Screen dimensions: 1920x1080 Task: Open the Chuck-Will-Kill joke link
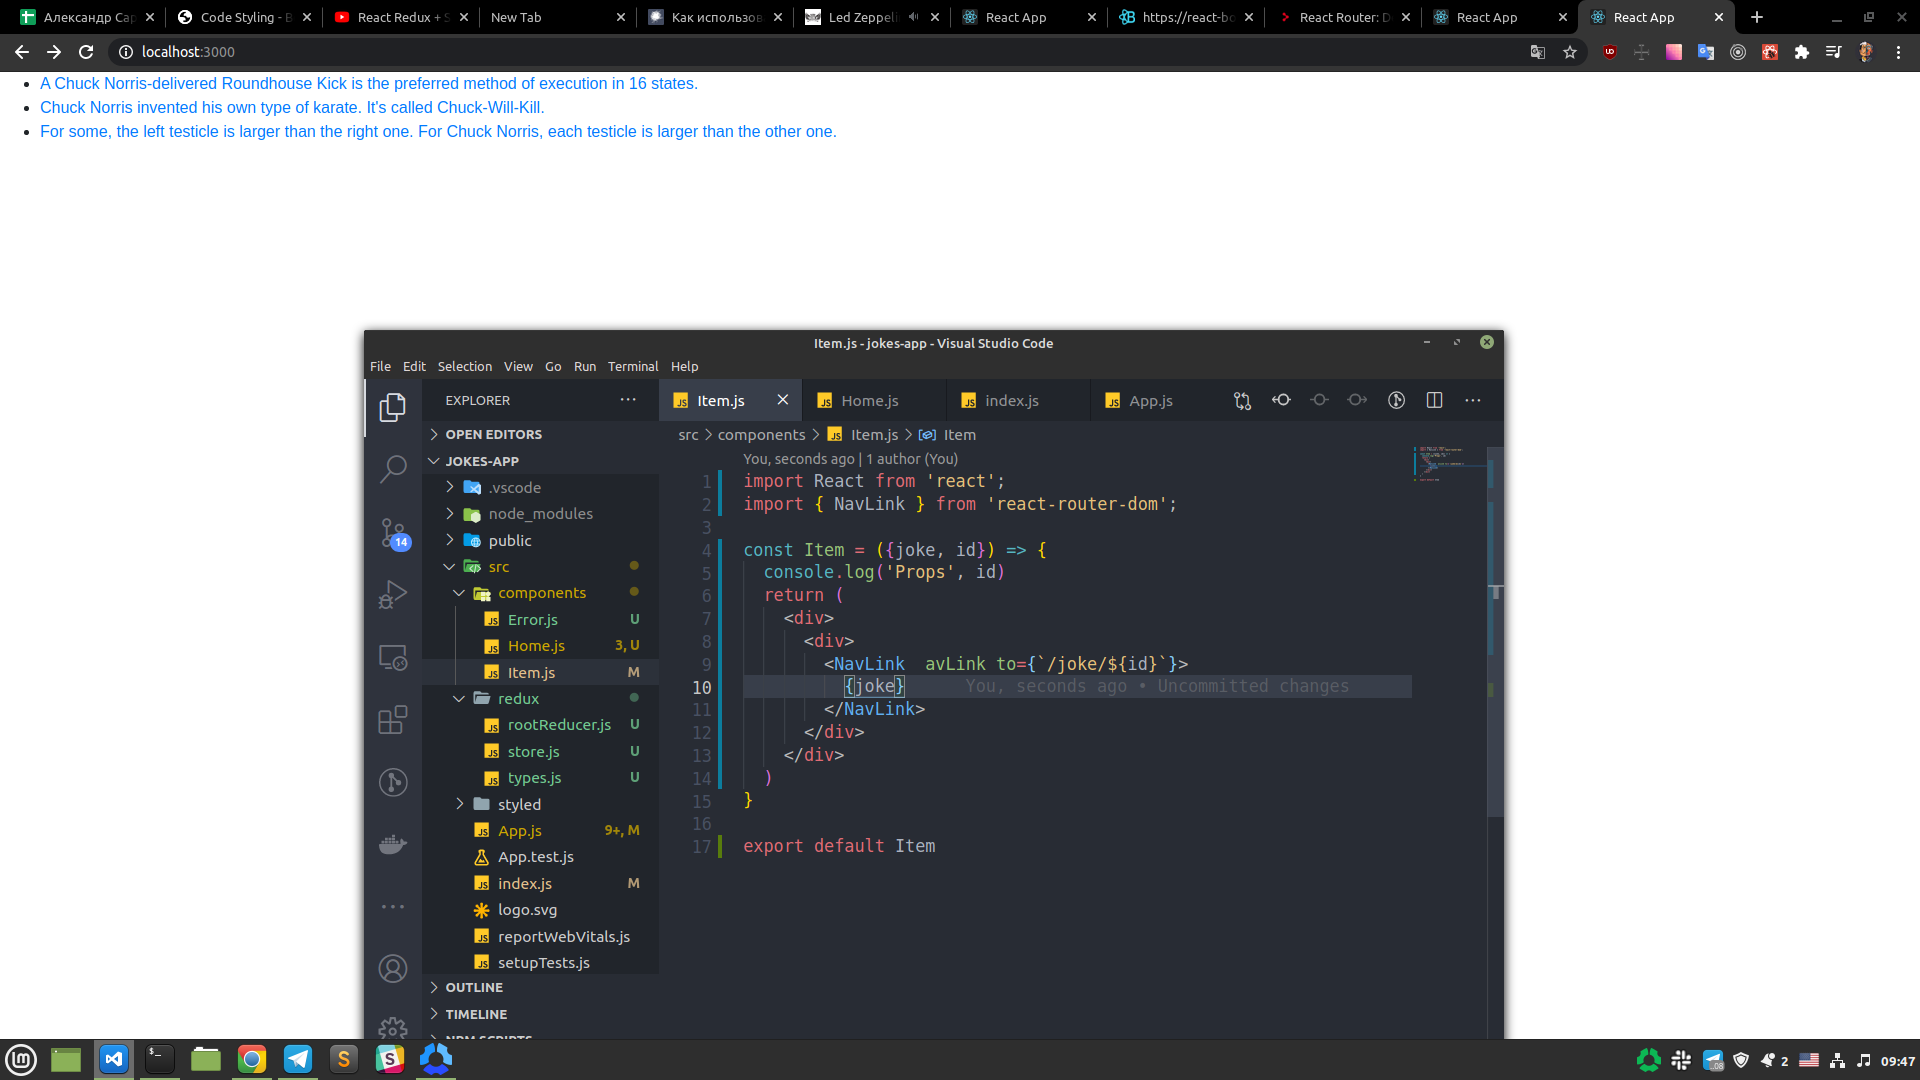(292, 108)
